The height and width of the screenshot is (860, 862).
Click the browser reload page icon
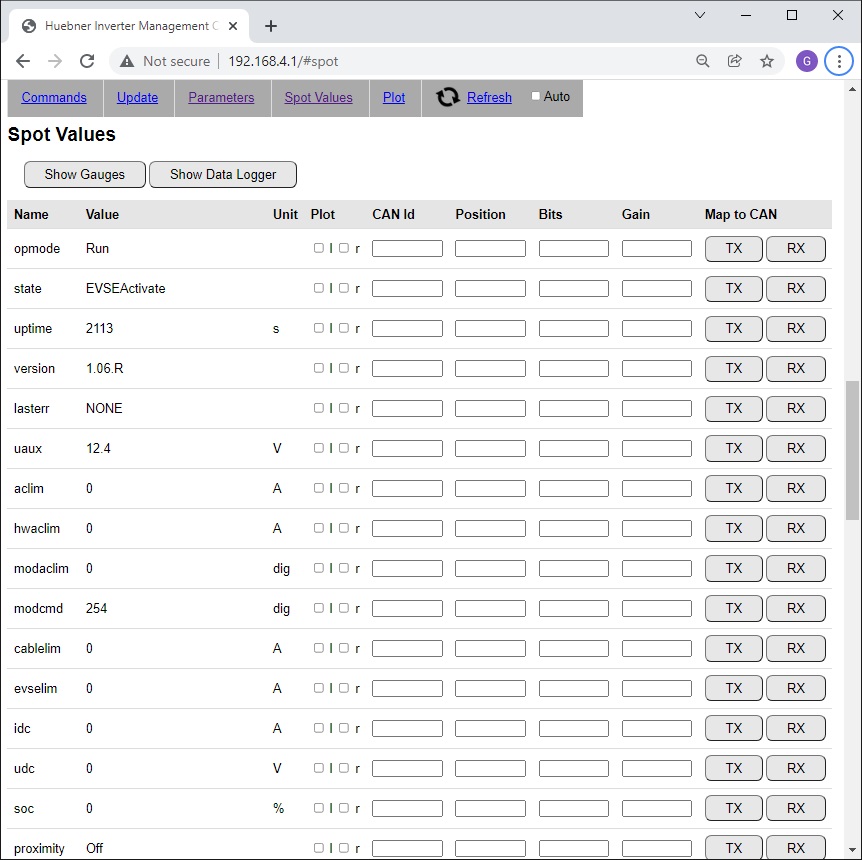[87, 61]
